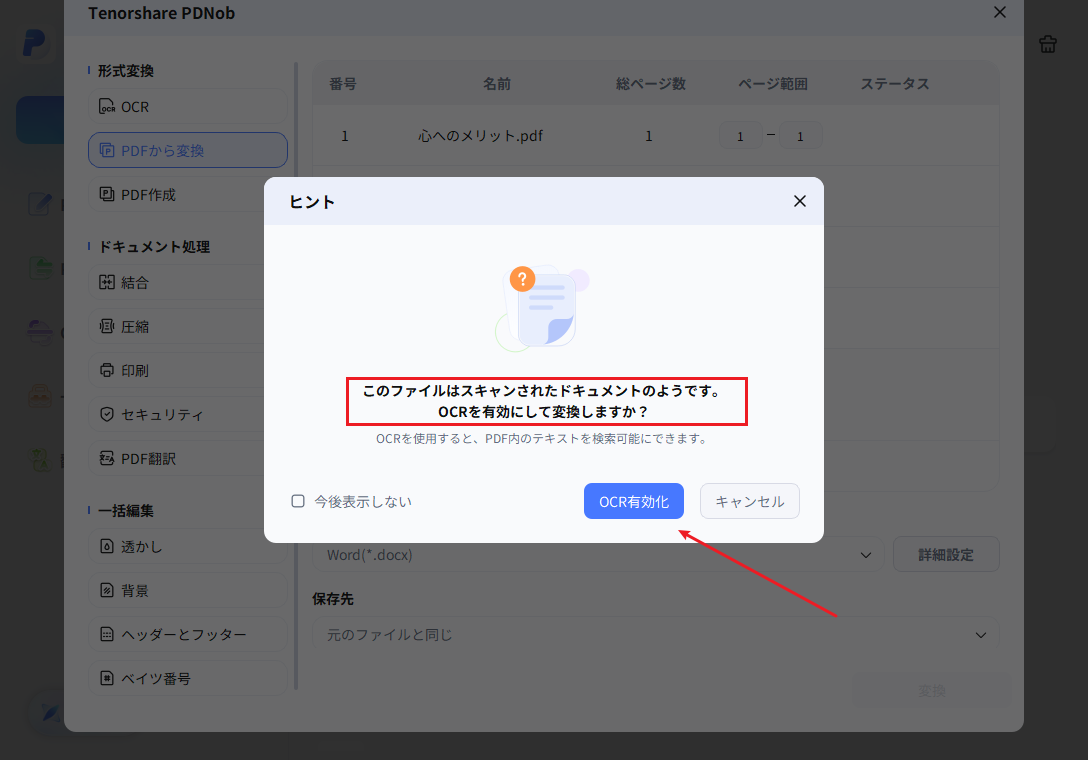
Task: Open 背景 batch edit option
Action: (x=188, y=591)
